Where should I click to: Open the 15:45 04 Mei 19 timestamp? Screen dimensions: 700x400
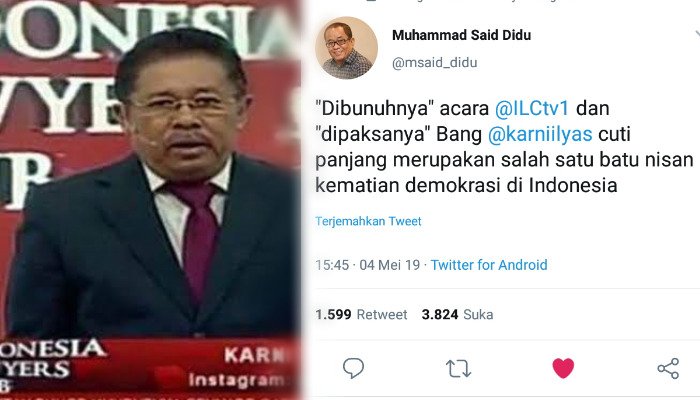pos(367,265)
